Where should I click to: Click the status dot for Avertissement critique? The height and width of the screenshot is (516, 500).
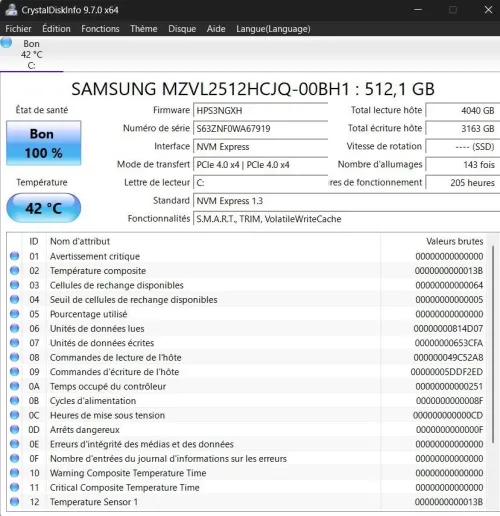point(14,256)
